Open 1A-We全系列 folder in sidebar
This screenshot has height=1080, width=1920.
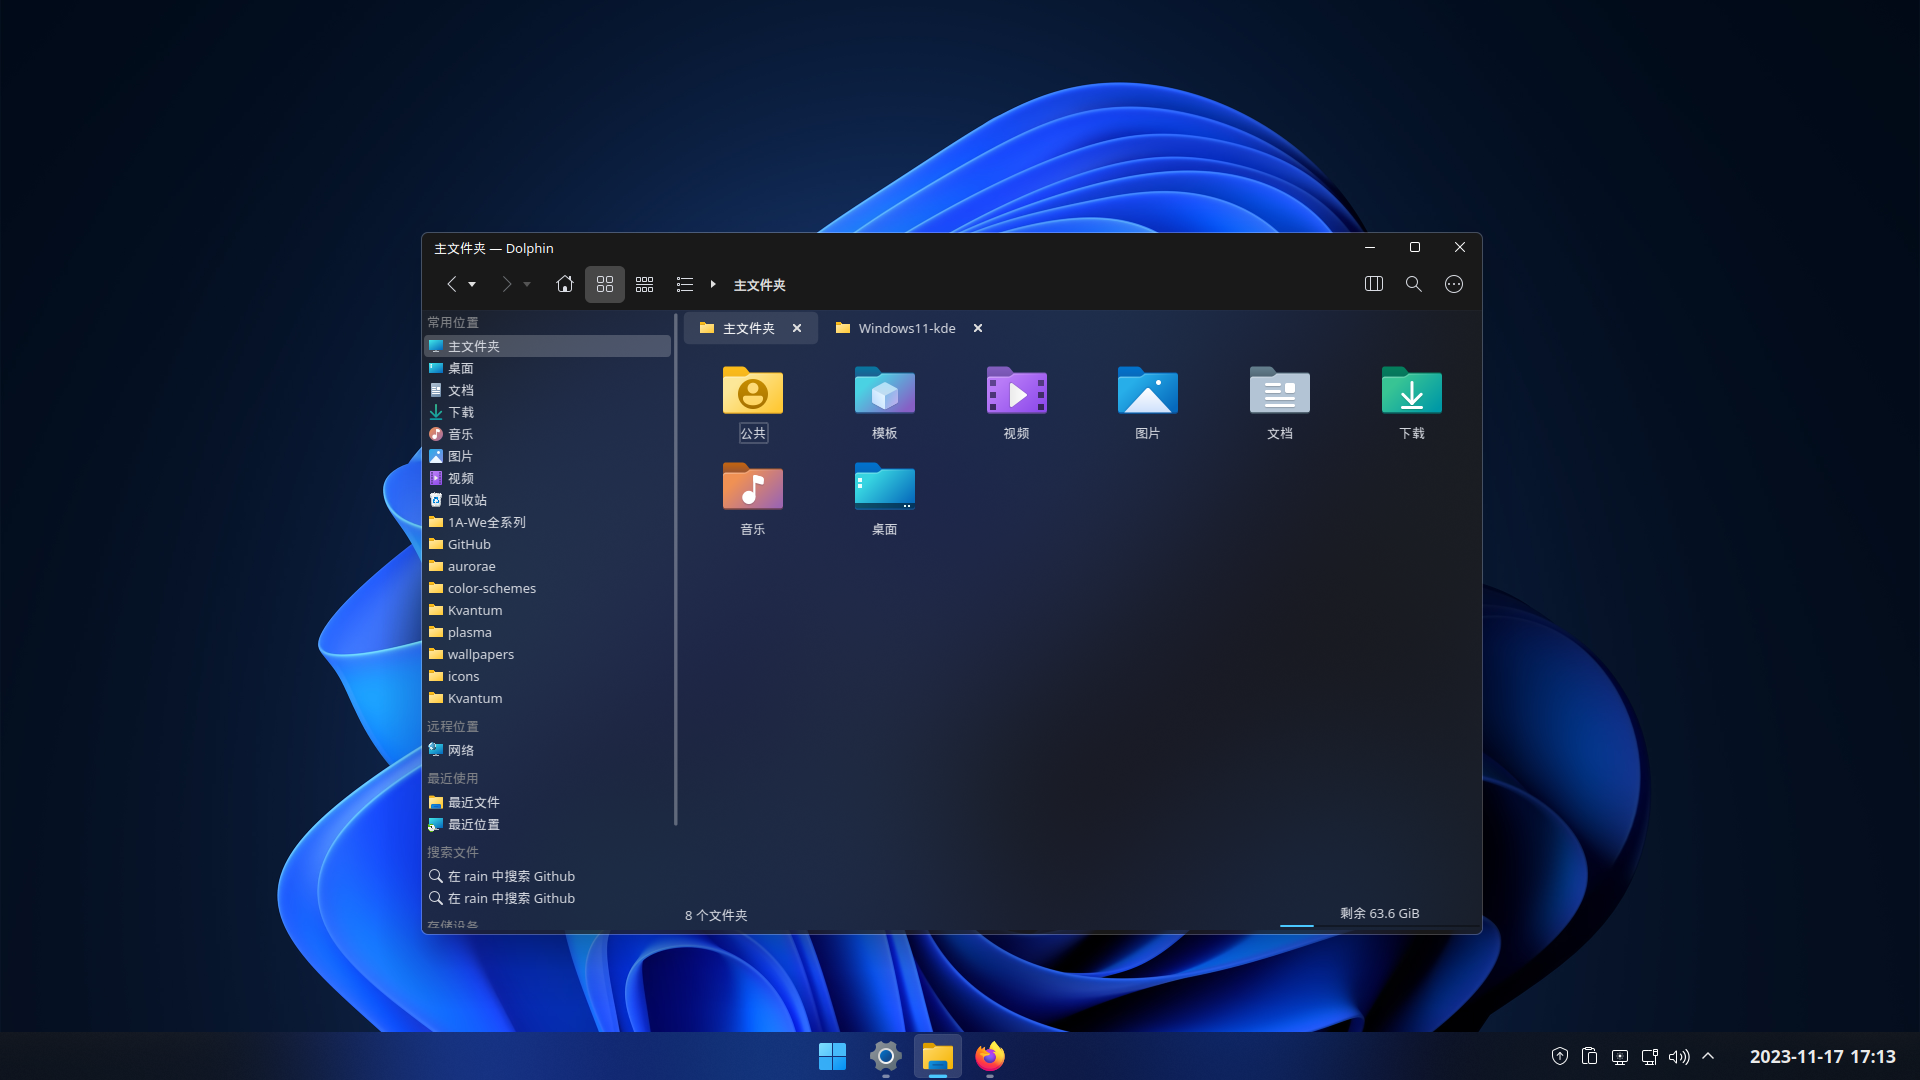pyautogui.click(x=547, y=522)
